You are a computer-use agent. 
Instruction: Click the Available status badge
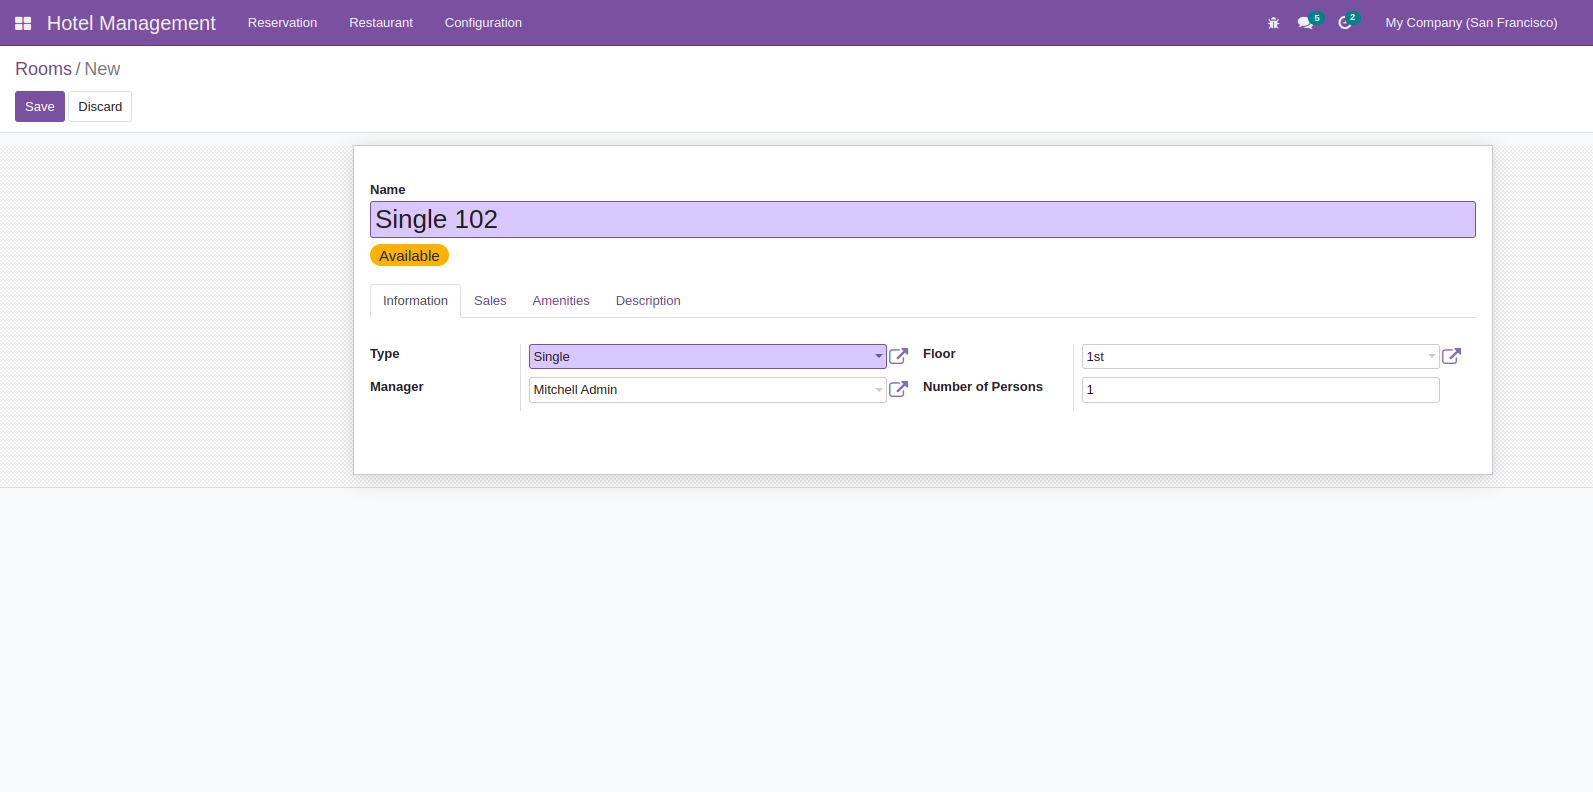(x=409, y=256)
